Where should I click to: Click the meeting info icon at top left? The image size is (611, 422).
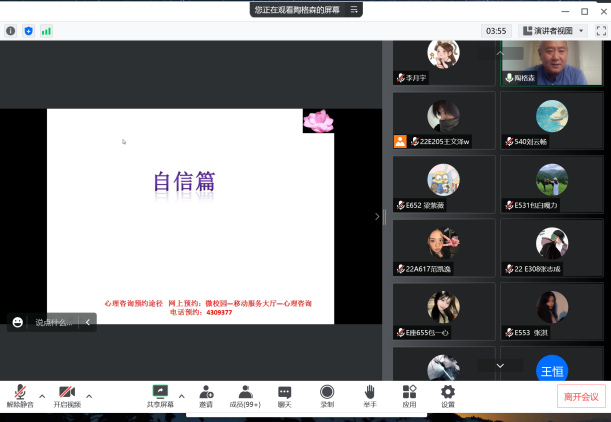pos(11,31)
